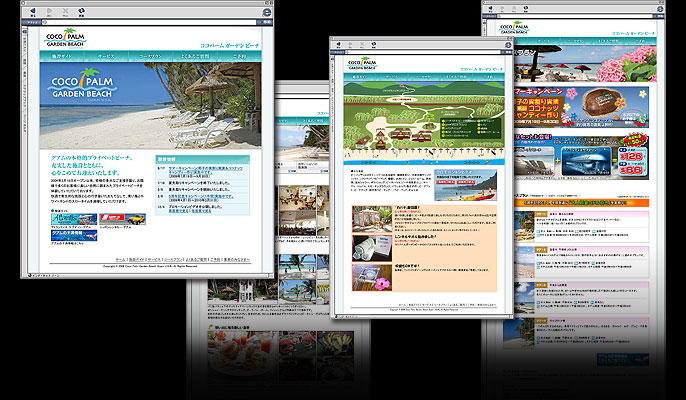Click the rightmost footer link in the front-left window
The height and width of the screenshot is (400, 686).
tap(237, 260)
